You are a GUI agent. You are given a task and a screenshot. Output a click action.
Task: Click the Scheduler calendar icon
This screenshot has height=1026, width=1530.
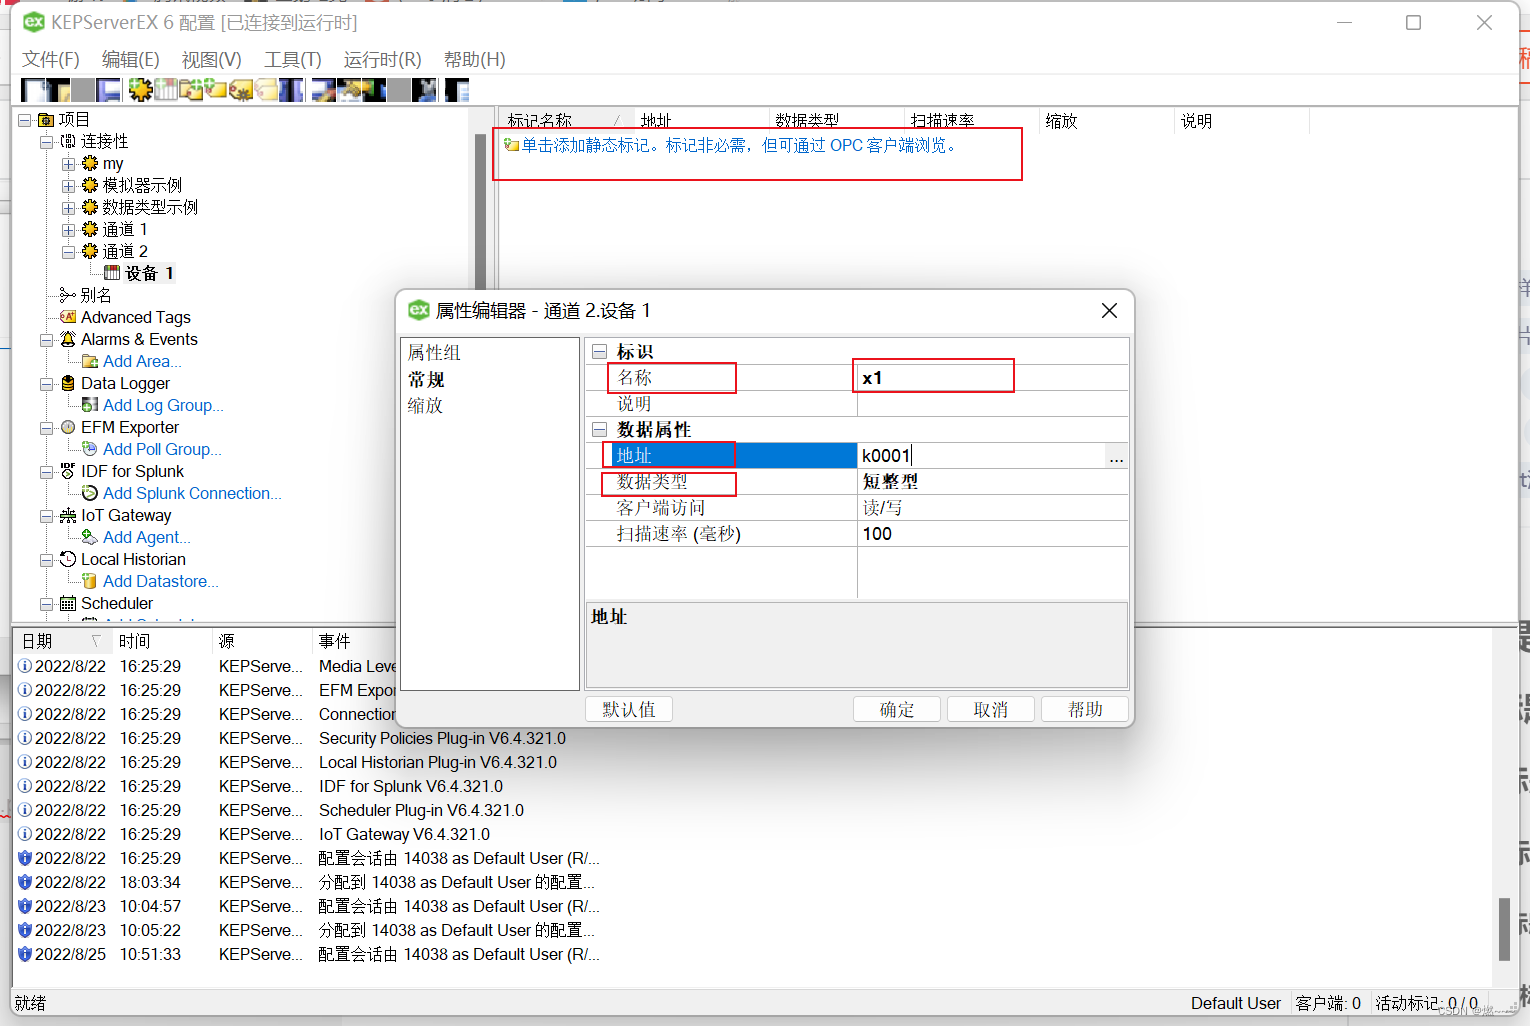pyautogui.click(x=68, y=603)
